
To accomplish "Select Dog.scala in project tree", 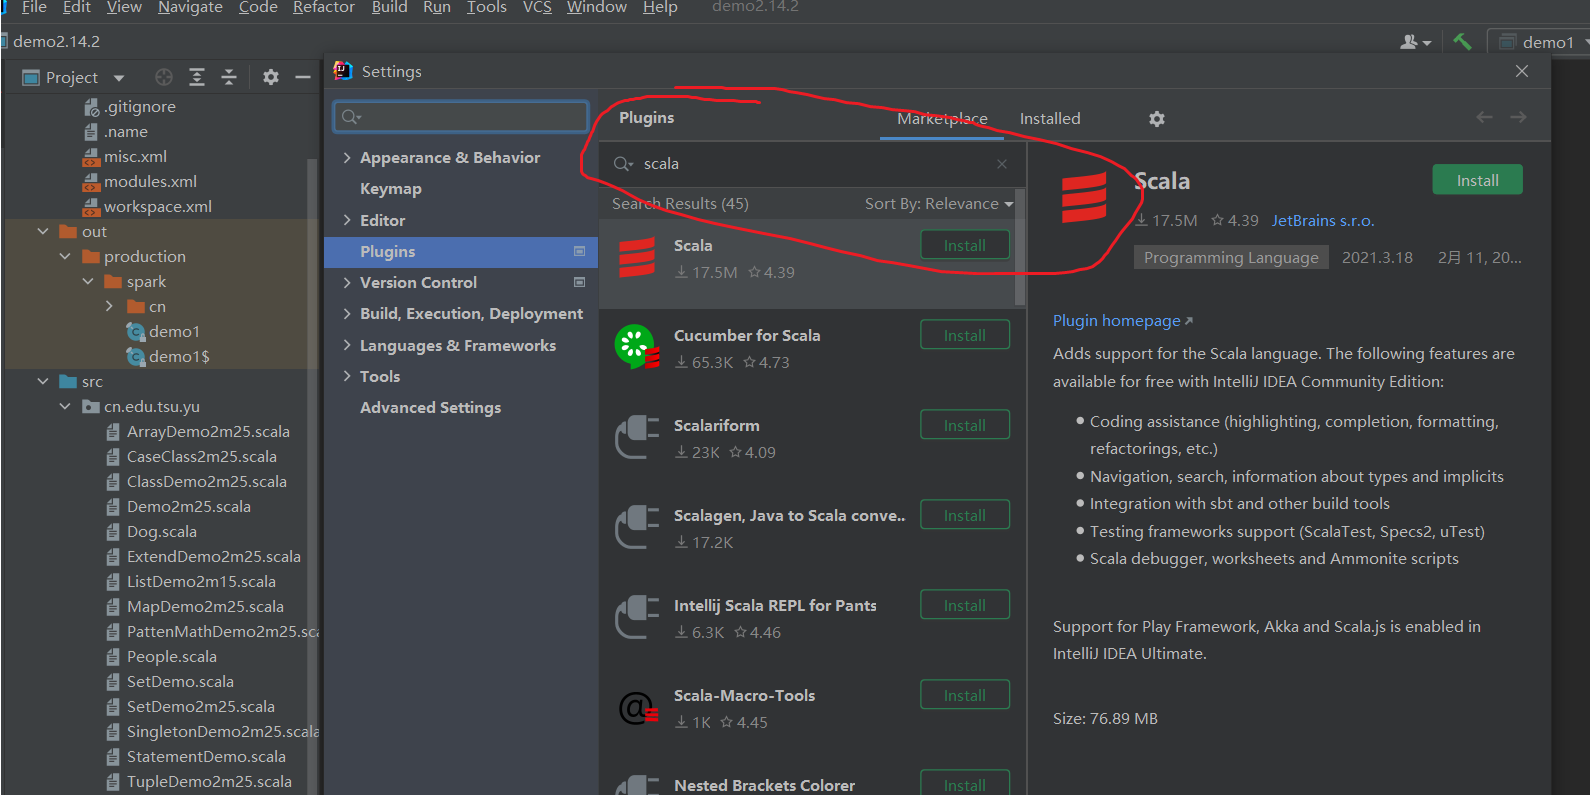I will coord(161,531).
